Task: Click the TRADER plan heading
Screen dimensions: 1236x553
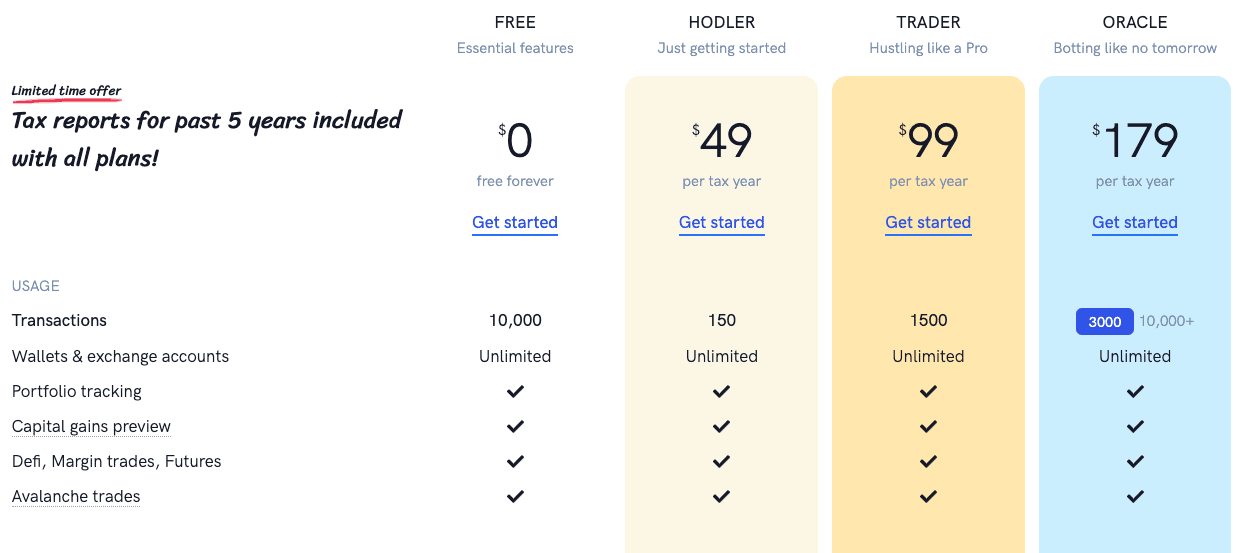Action: click(928, 22)
